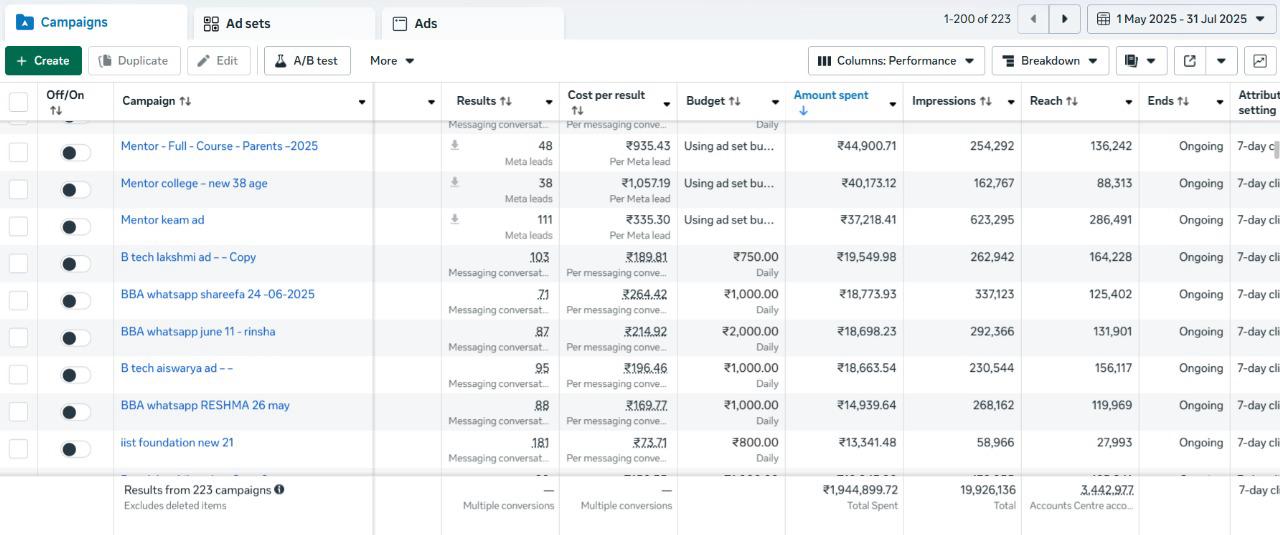
Task: Open the Campaigns tab
Action: (x=95, y=22)
